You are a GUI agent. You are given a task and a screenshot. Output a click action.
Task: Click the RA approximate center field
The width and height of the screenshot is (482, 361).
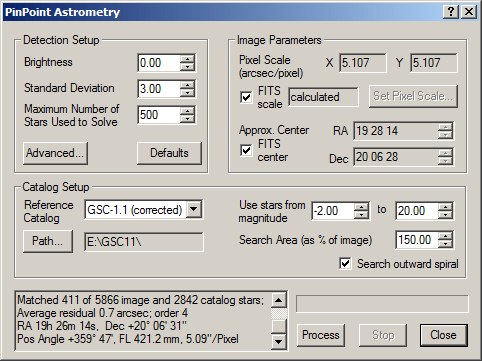396,131
